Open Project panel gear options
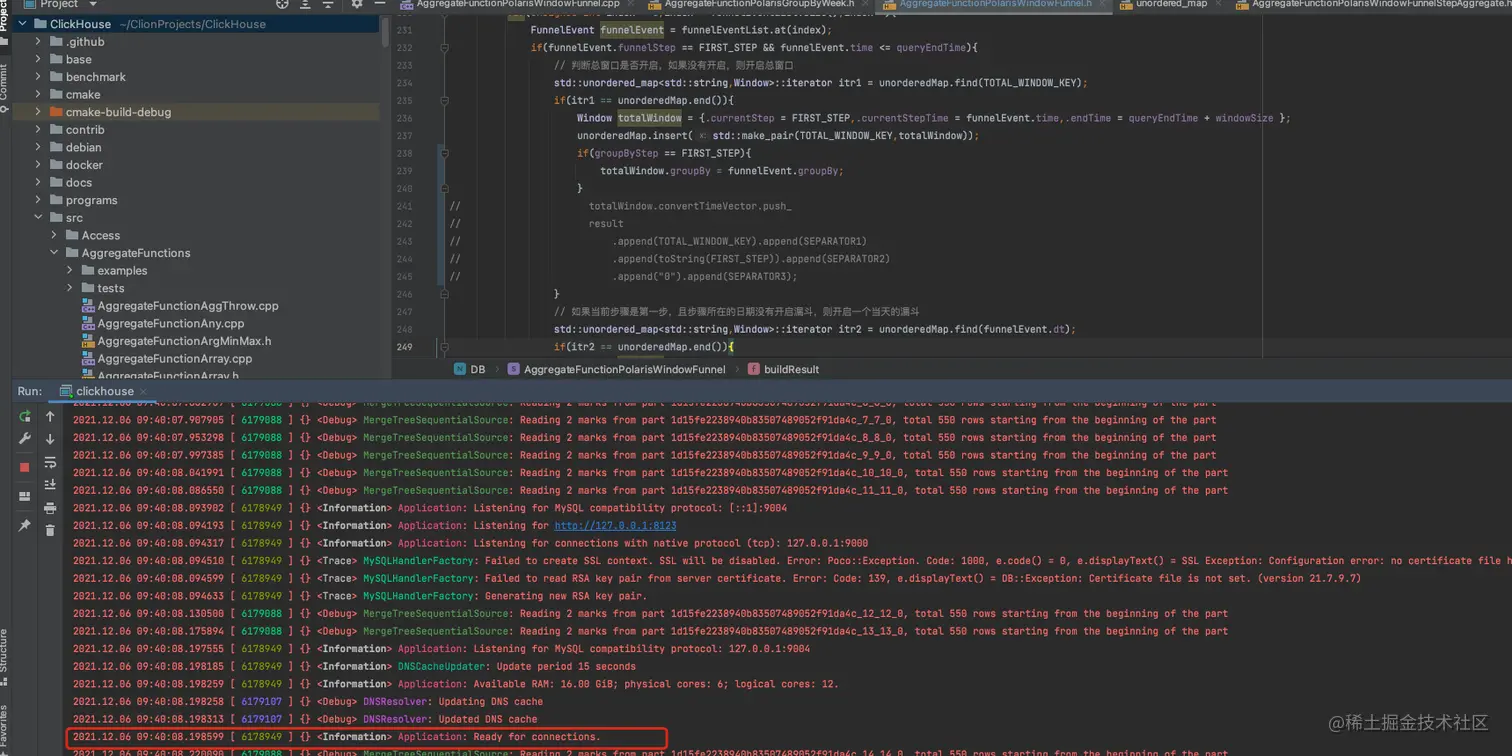 [x=357, y=4]
